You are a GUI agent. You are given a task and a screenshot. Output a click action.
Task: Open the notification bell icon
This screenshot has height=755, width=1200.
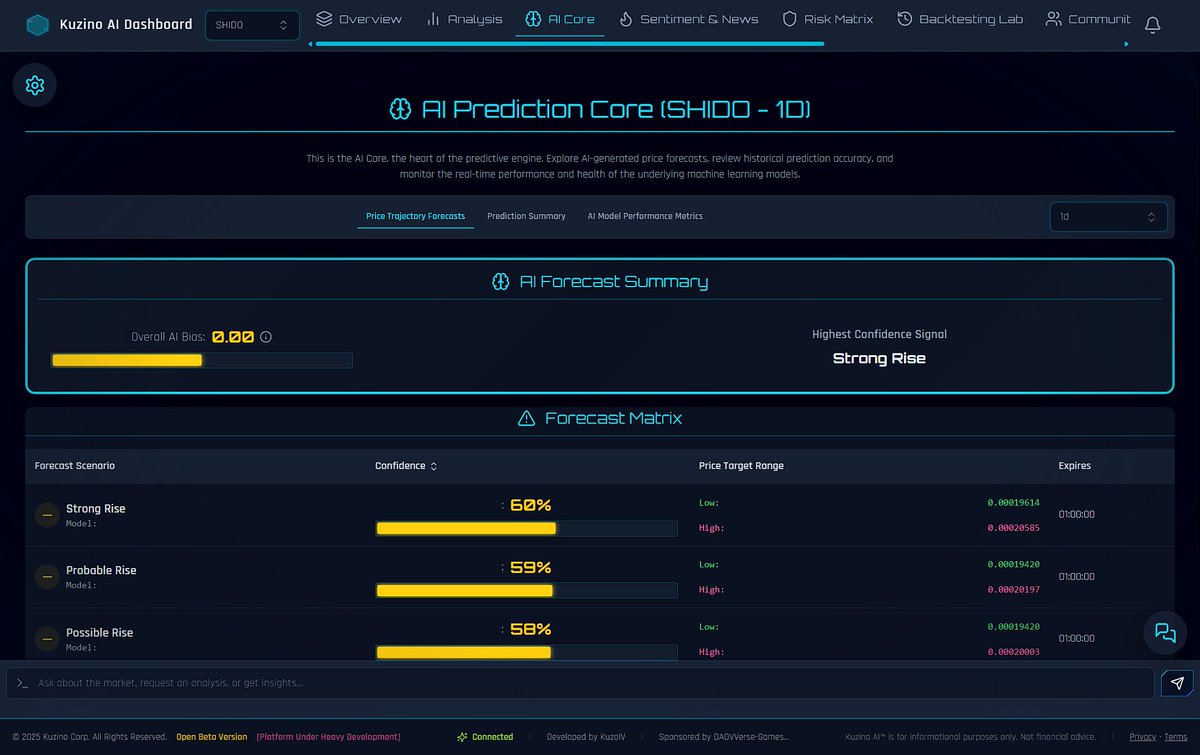tap(1152, 25)
